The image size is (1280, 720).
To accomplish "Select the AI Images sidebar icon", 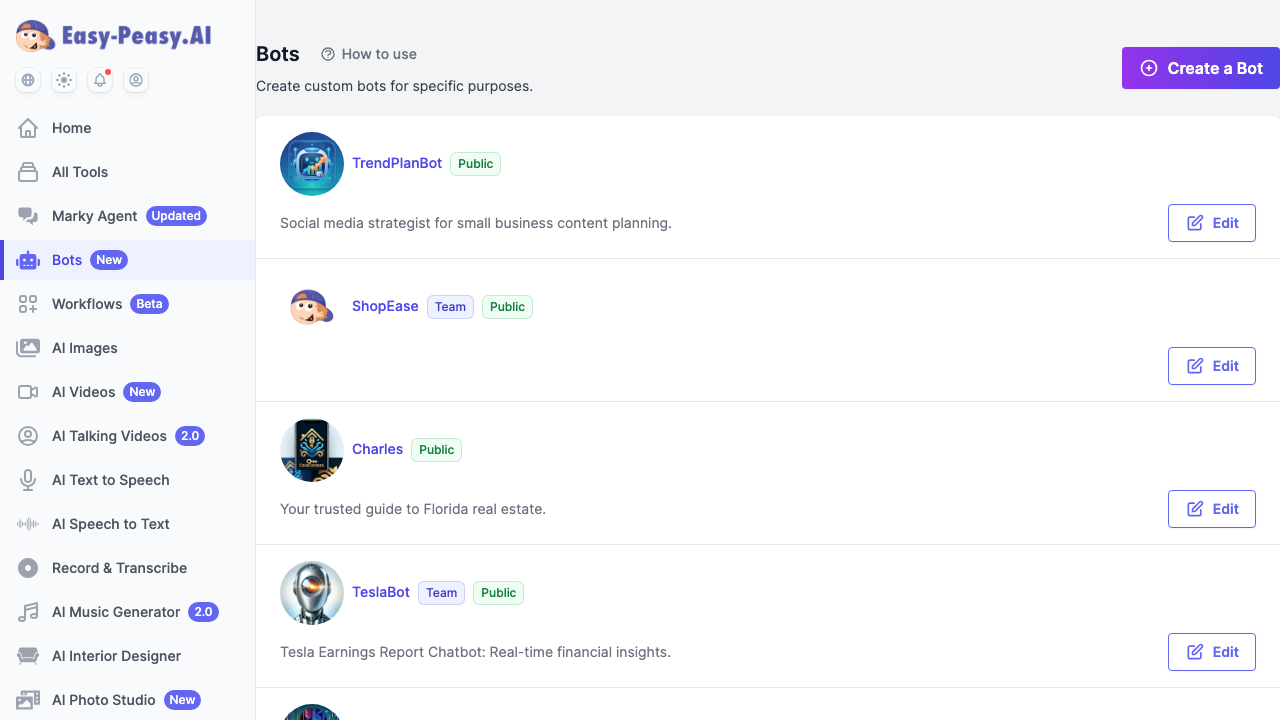I will [x=28, y=348].
